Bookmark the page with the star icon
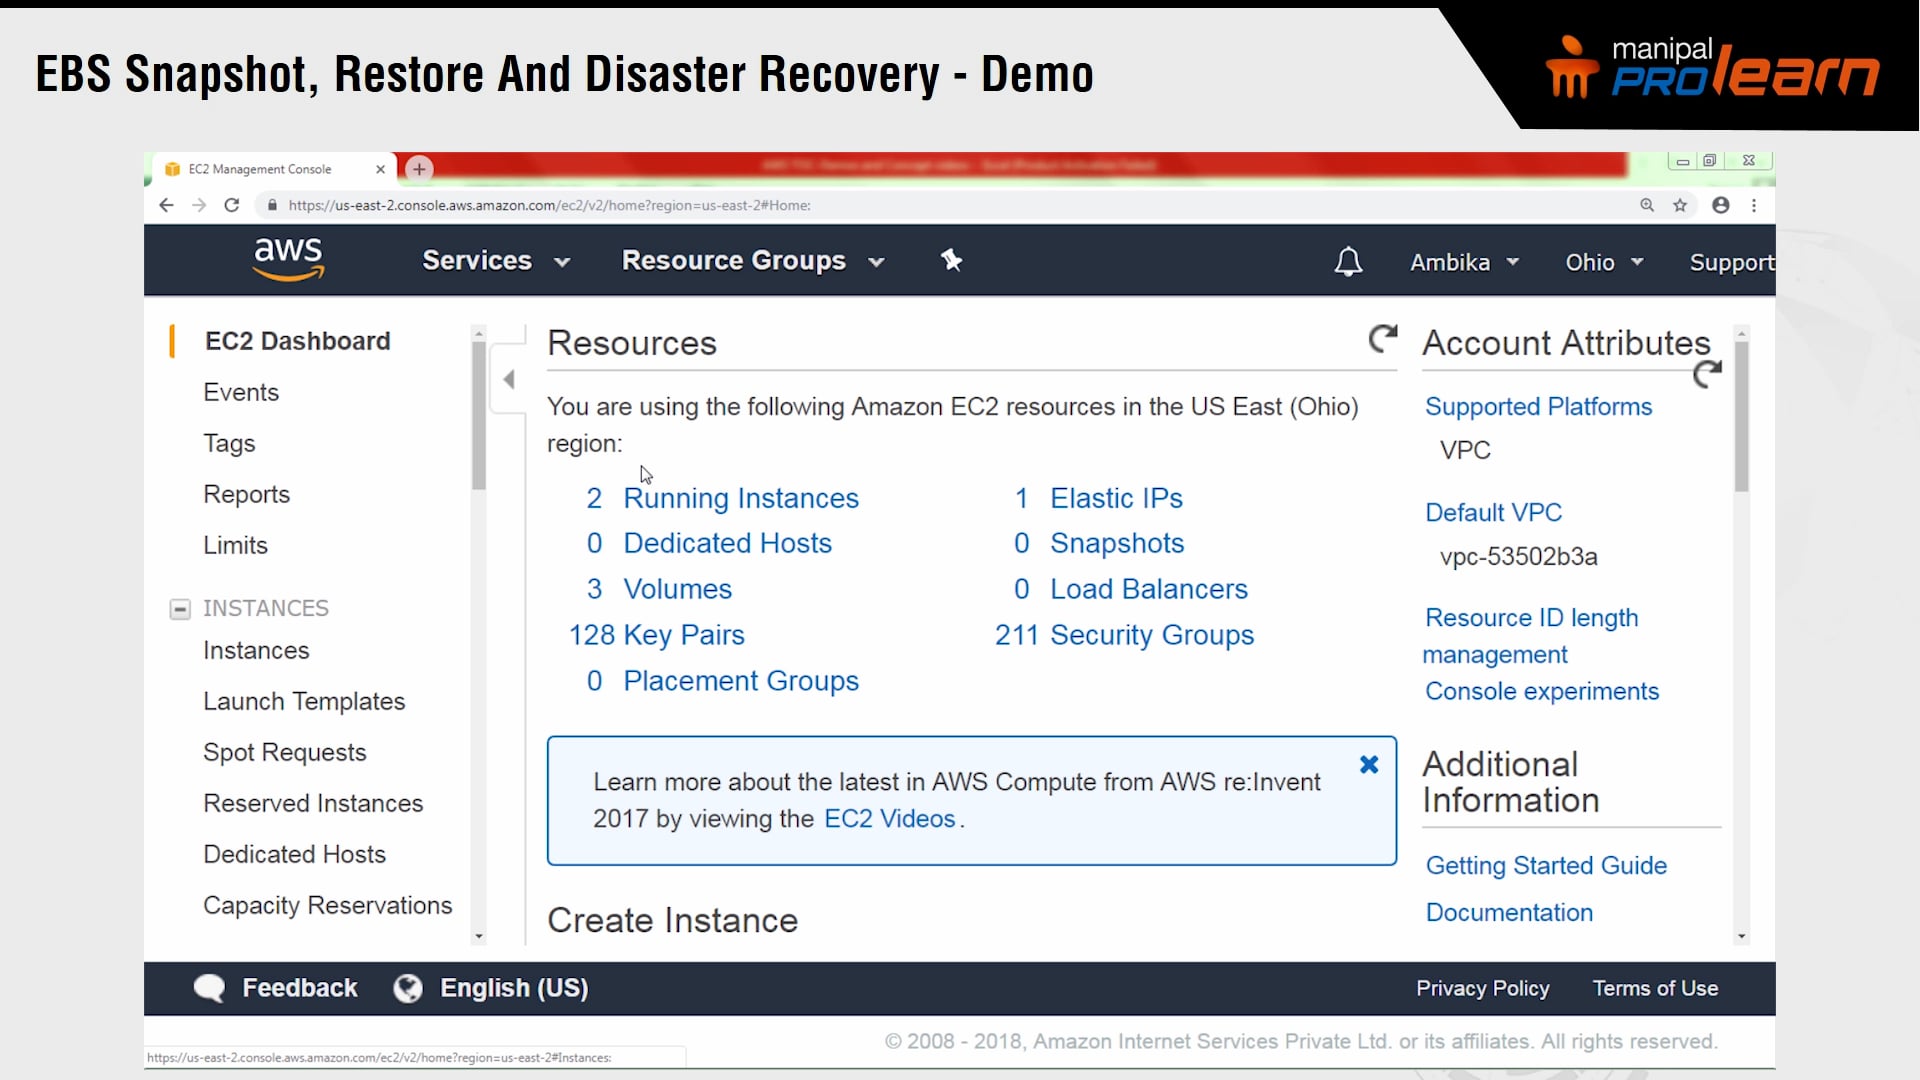This screenshot has height=1080, width=1920. pos(1681,205)
